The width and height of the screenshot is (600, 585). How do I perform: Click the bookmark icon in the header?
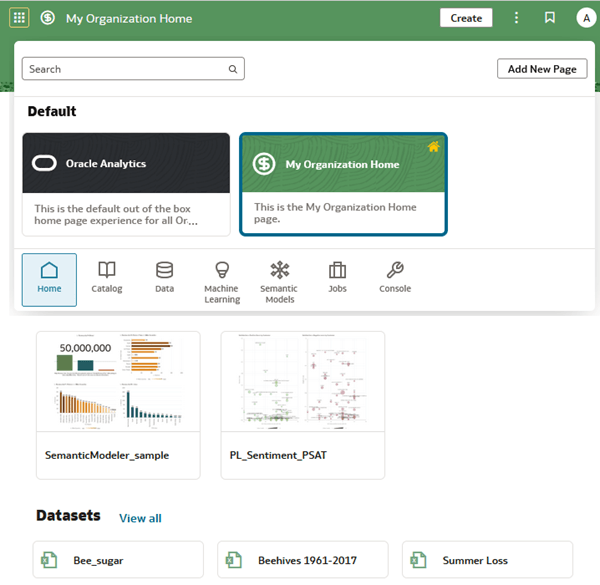[x=549, y=18]
